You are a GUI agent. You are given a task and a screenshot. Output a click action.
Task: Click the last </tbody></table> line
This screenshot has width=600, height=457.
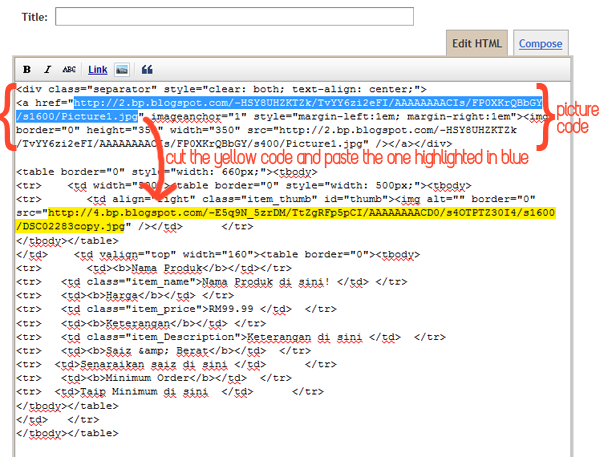coord(67,433)
